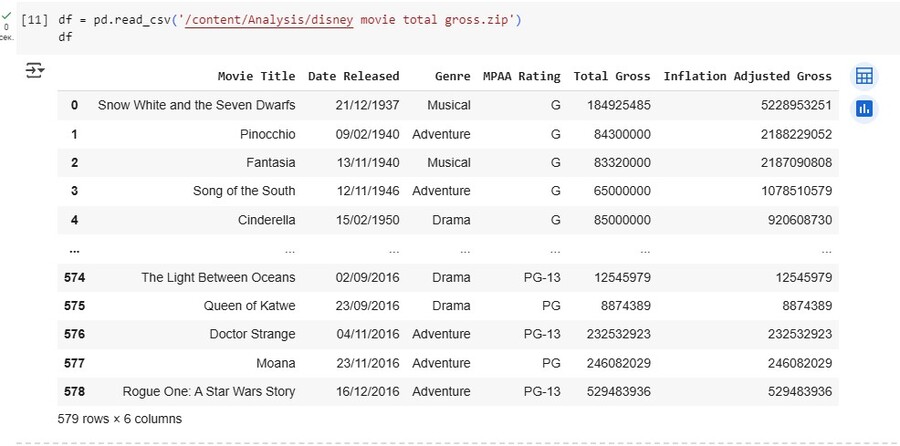This screenshot has height=446, width=900.
Task: Open the suggested charts icon
Action: click(x=864, y=108)
